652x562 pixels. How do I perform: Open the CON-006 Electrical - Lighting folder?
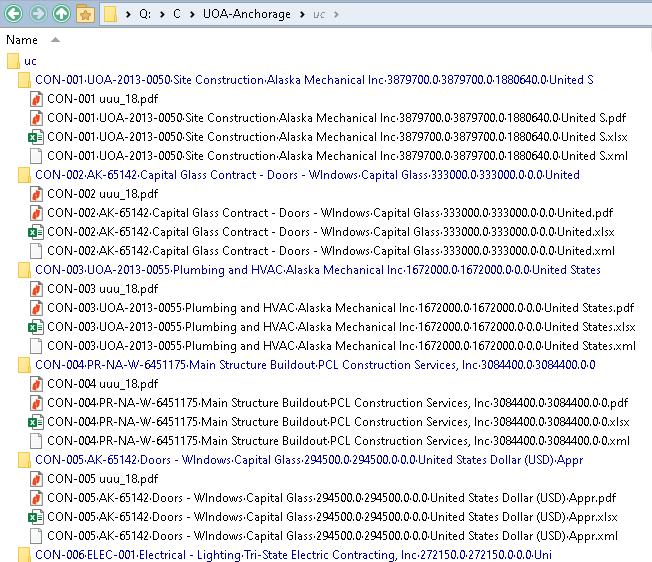tap(293, 555)
